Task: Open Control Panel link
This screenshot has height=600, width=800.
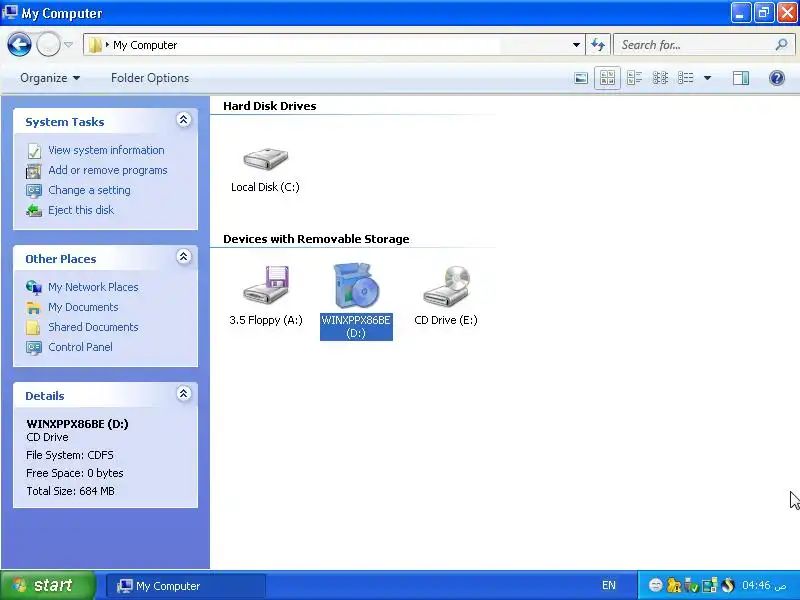Action: (80, 347)
